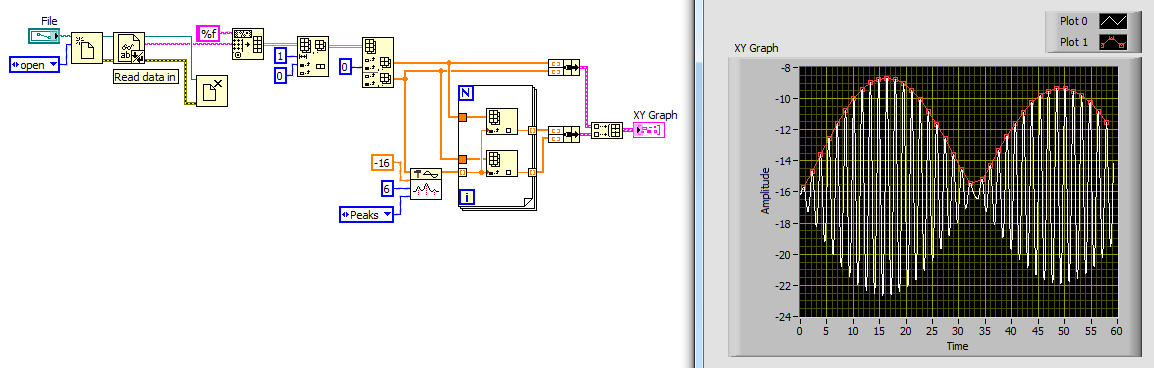Select the width constant 6

pos(387,188)
